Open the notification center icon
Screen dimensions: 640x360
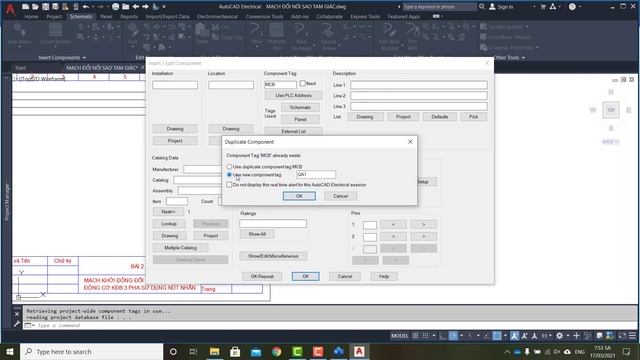pos(627,351)
